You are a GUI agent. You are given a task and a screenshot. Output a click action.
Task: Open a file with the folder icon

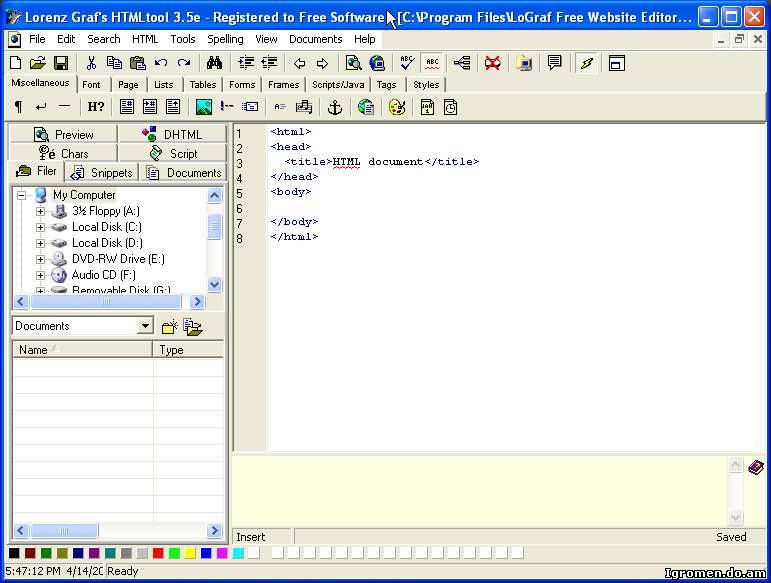37,63
